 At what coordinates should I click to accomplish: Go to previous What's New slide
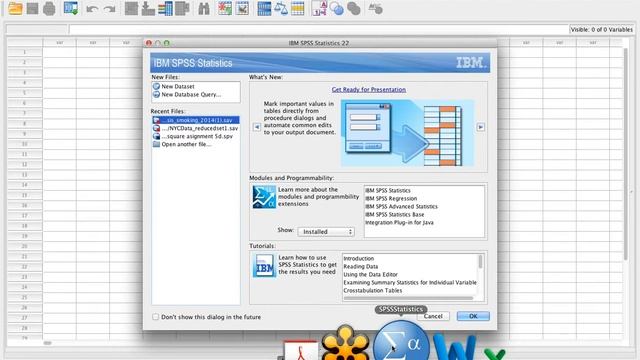pyautogui.click(x=257, y=127)
